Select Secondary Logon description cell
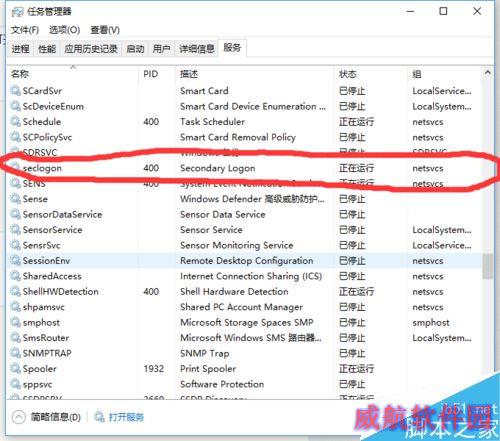Image resolution: width=500 pixels, height=441 pixels. pos(218,168)
